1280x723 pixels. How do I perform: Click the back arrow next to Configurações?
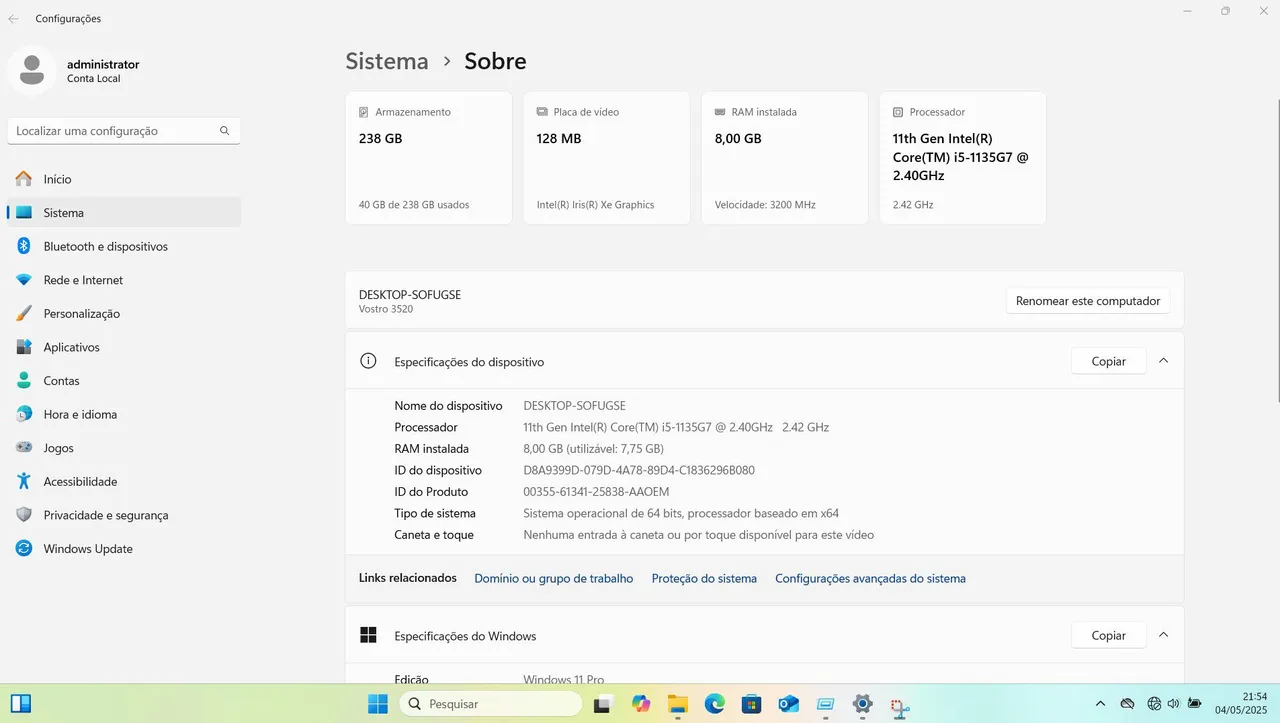pos(13,19)
